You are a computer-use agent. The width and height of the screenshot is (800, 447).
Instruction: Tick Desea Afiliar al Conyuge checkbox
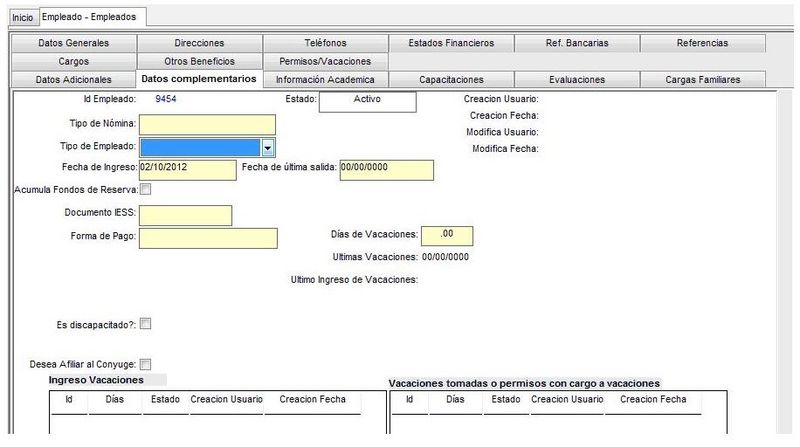pos(145,364)
